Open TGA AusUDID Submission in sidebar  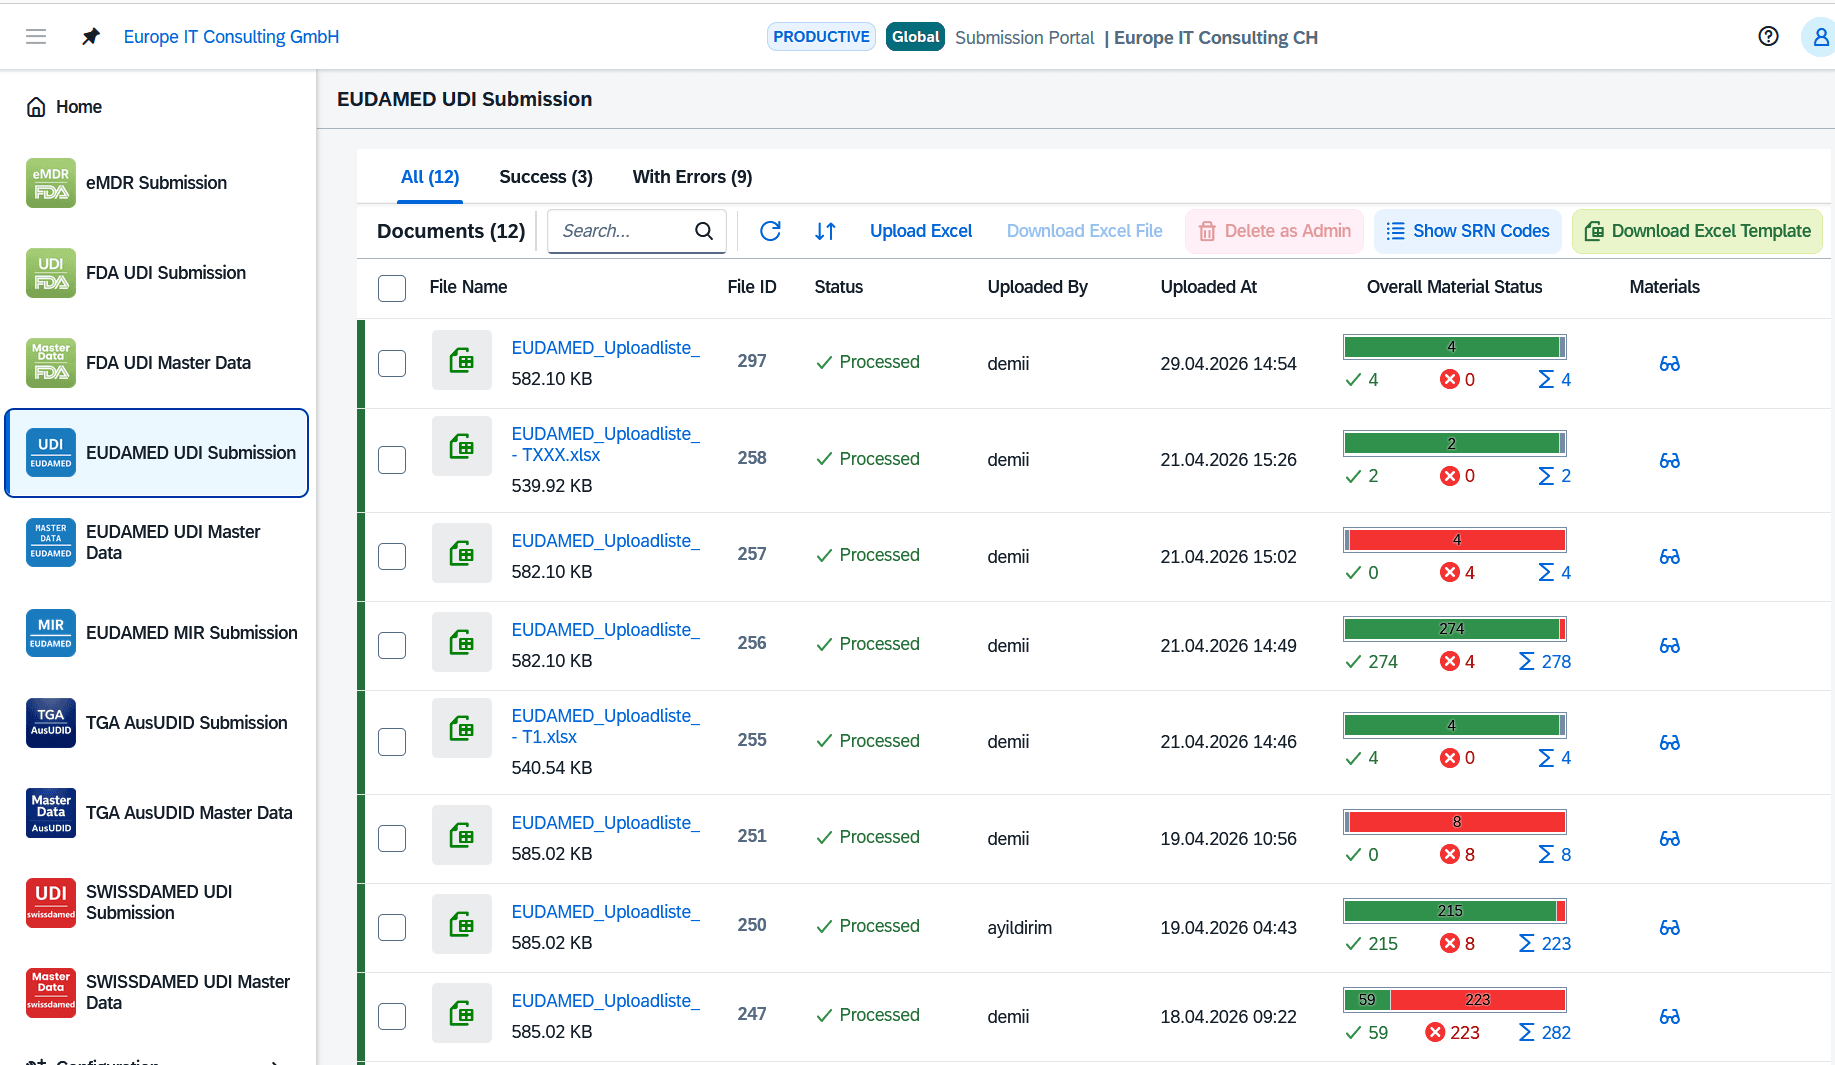click(157, 723)
